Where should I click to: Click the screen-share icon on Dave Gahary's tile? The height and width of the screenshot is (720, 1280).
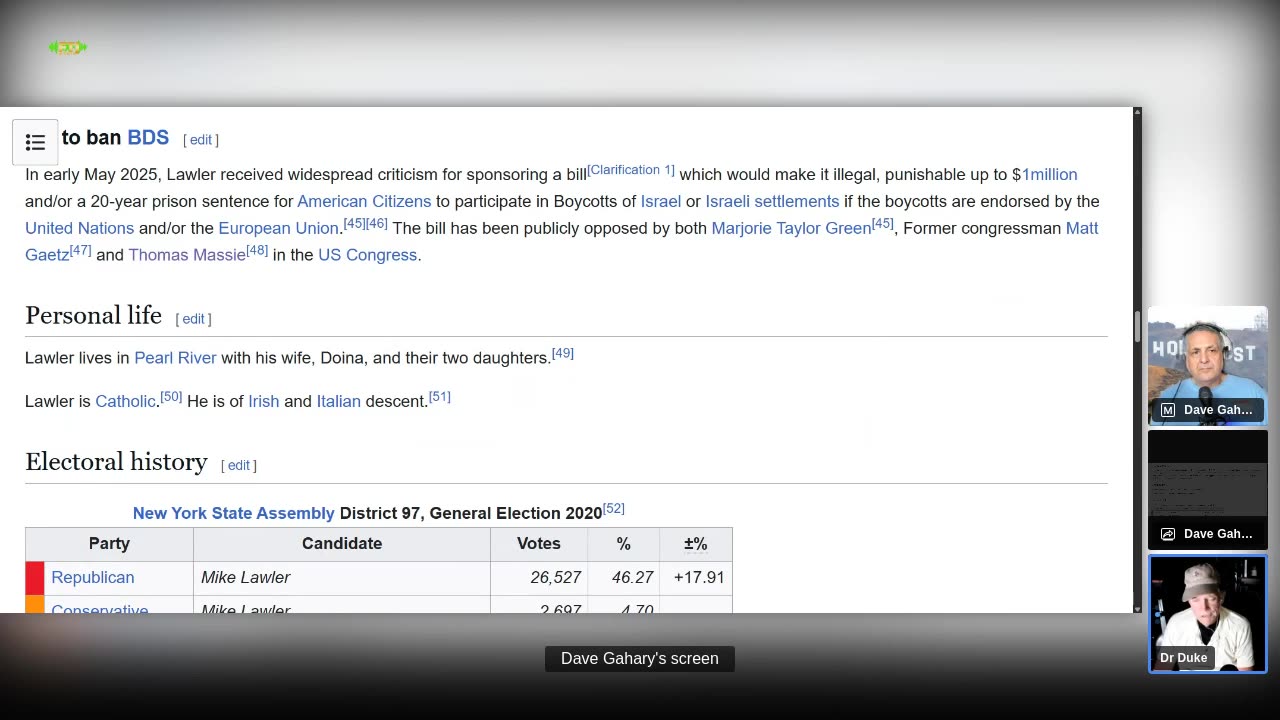[1168, 534]
